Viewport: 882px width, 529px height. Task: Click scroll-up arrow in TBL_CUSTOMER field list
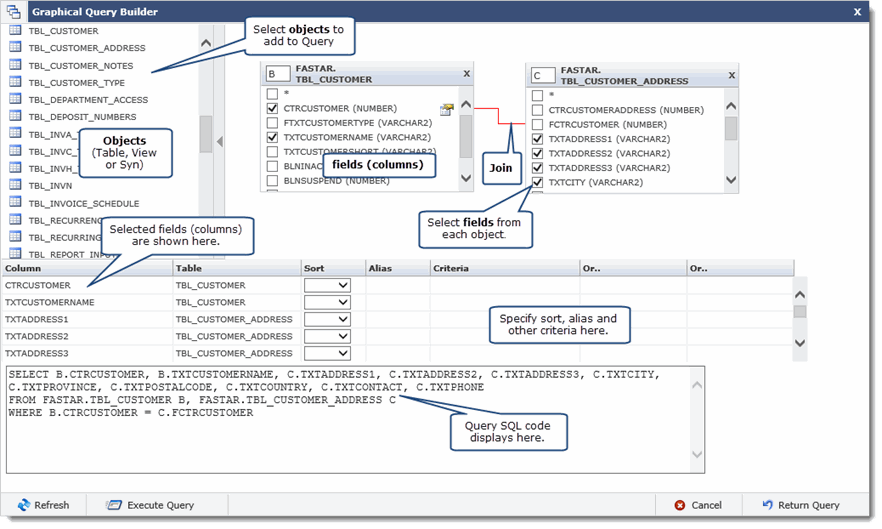(466, 104)
